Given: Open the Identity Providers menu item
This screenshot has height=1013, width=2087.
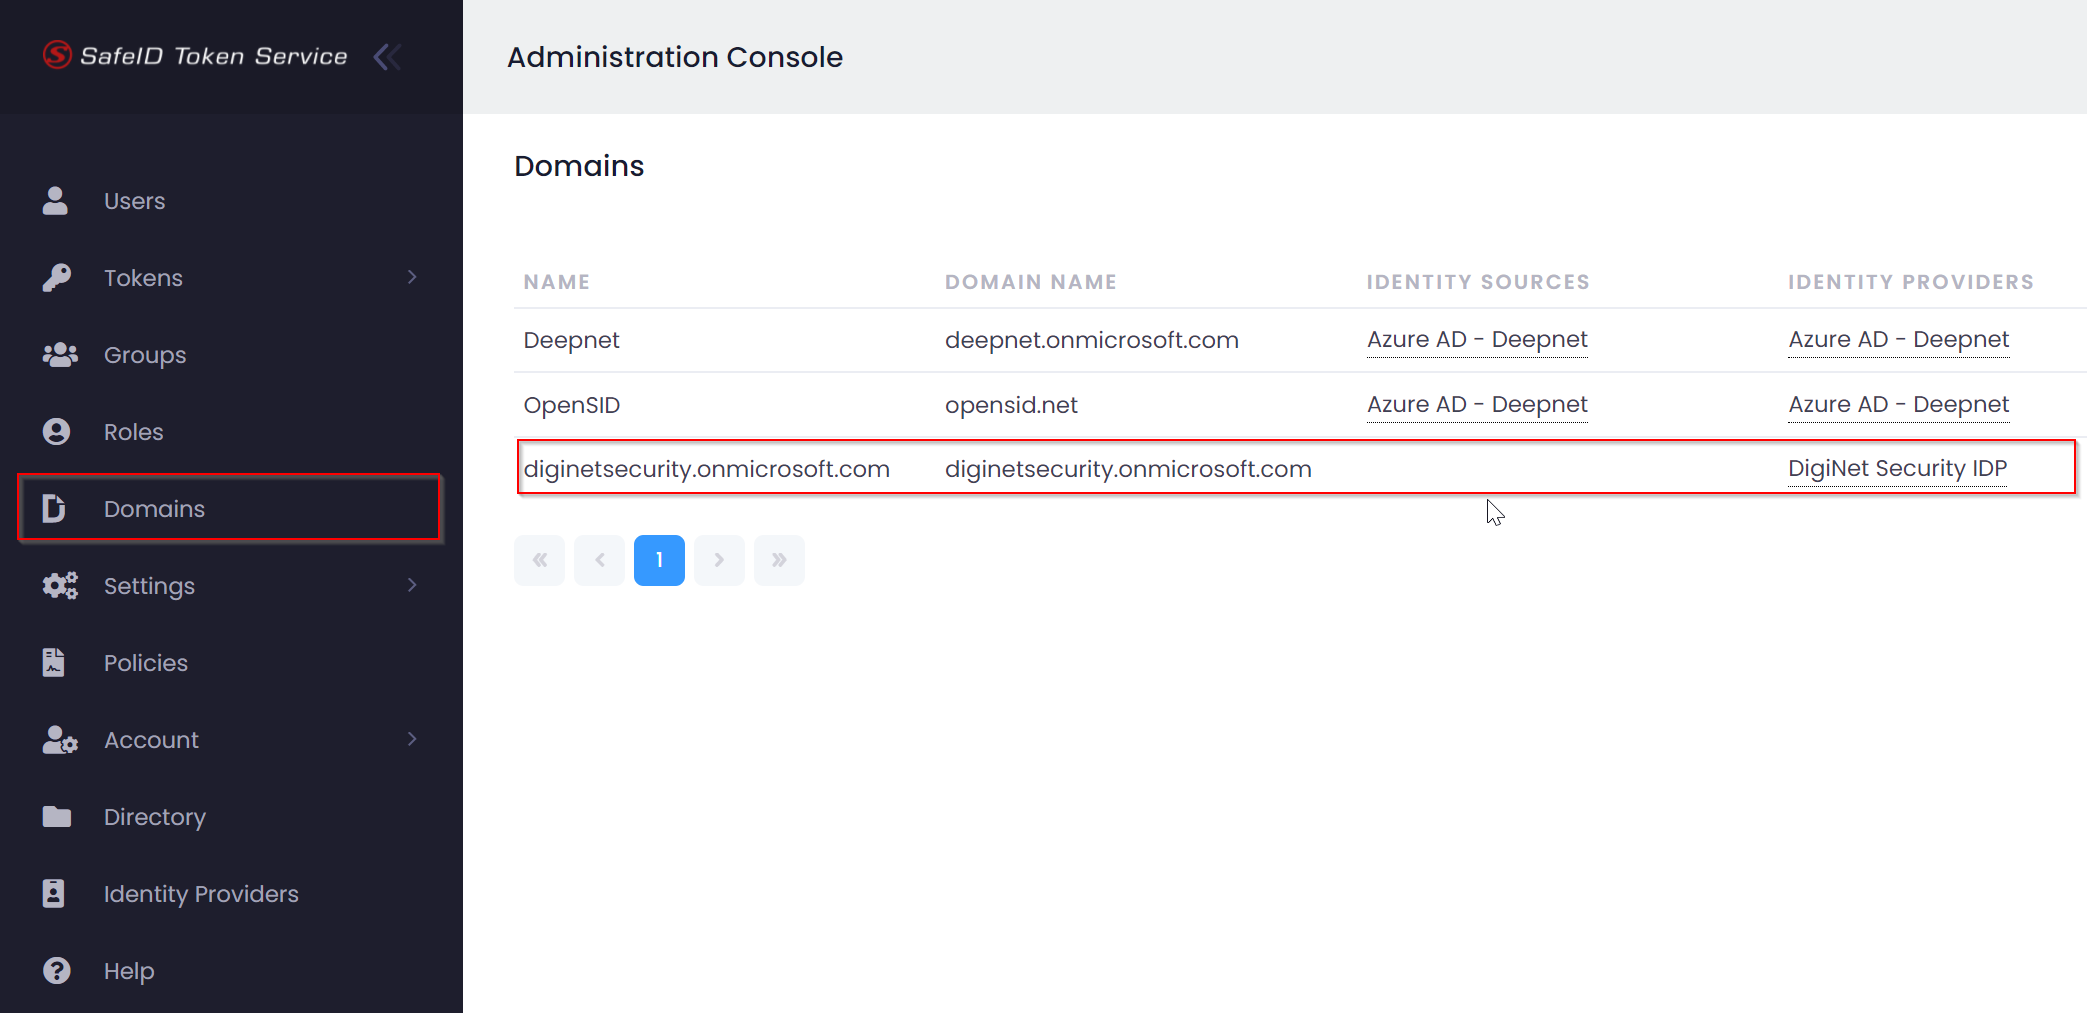Looking at the screenshot, I should click(x=201, y=894).
